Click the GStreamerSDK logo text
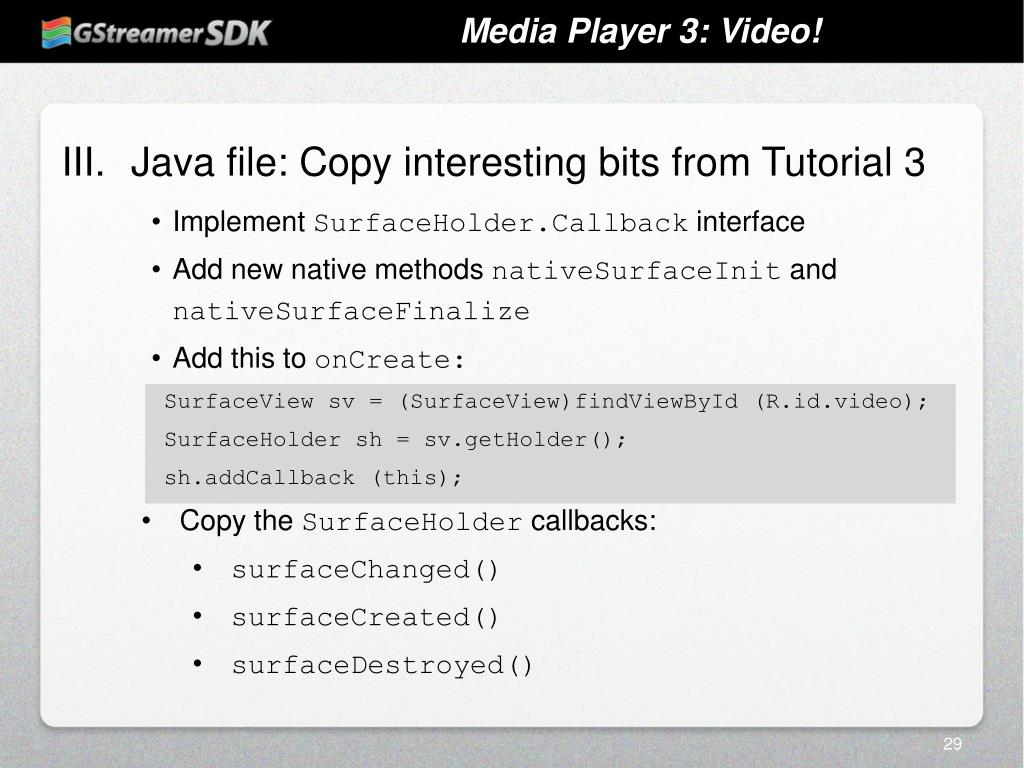The height and width of the screenshot is (768, 1024). pos(172,33)
